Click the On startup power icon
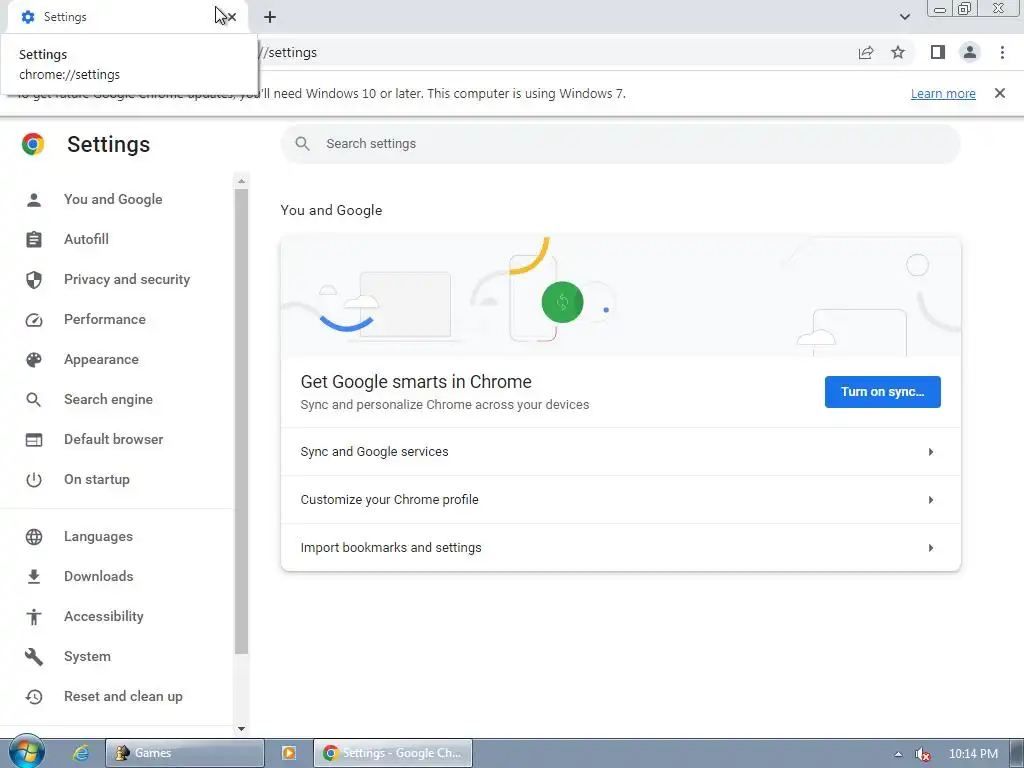This screenshot has height=768, width=1024. [x=34, y=480]
